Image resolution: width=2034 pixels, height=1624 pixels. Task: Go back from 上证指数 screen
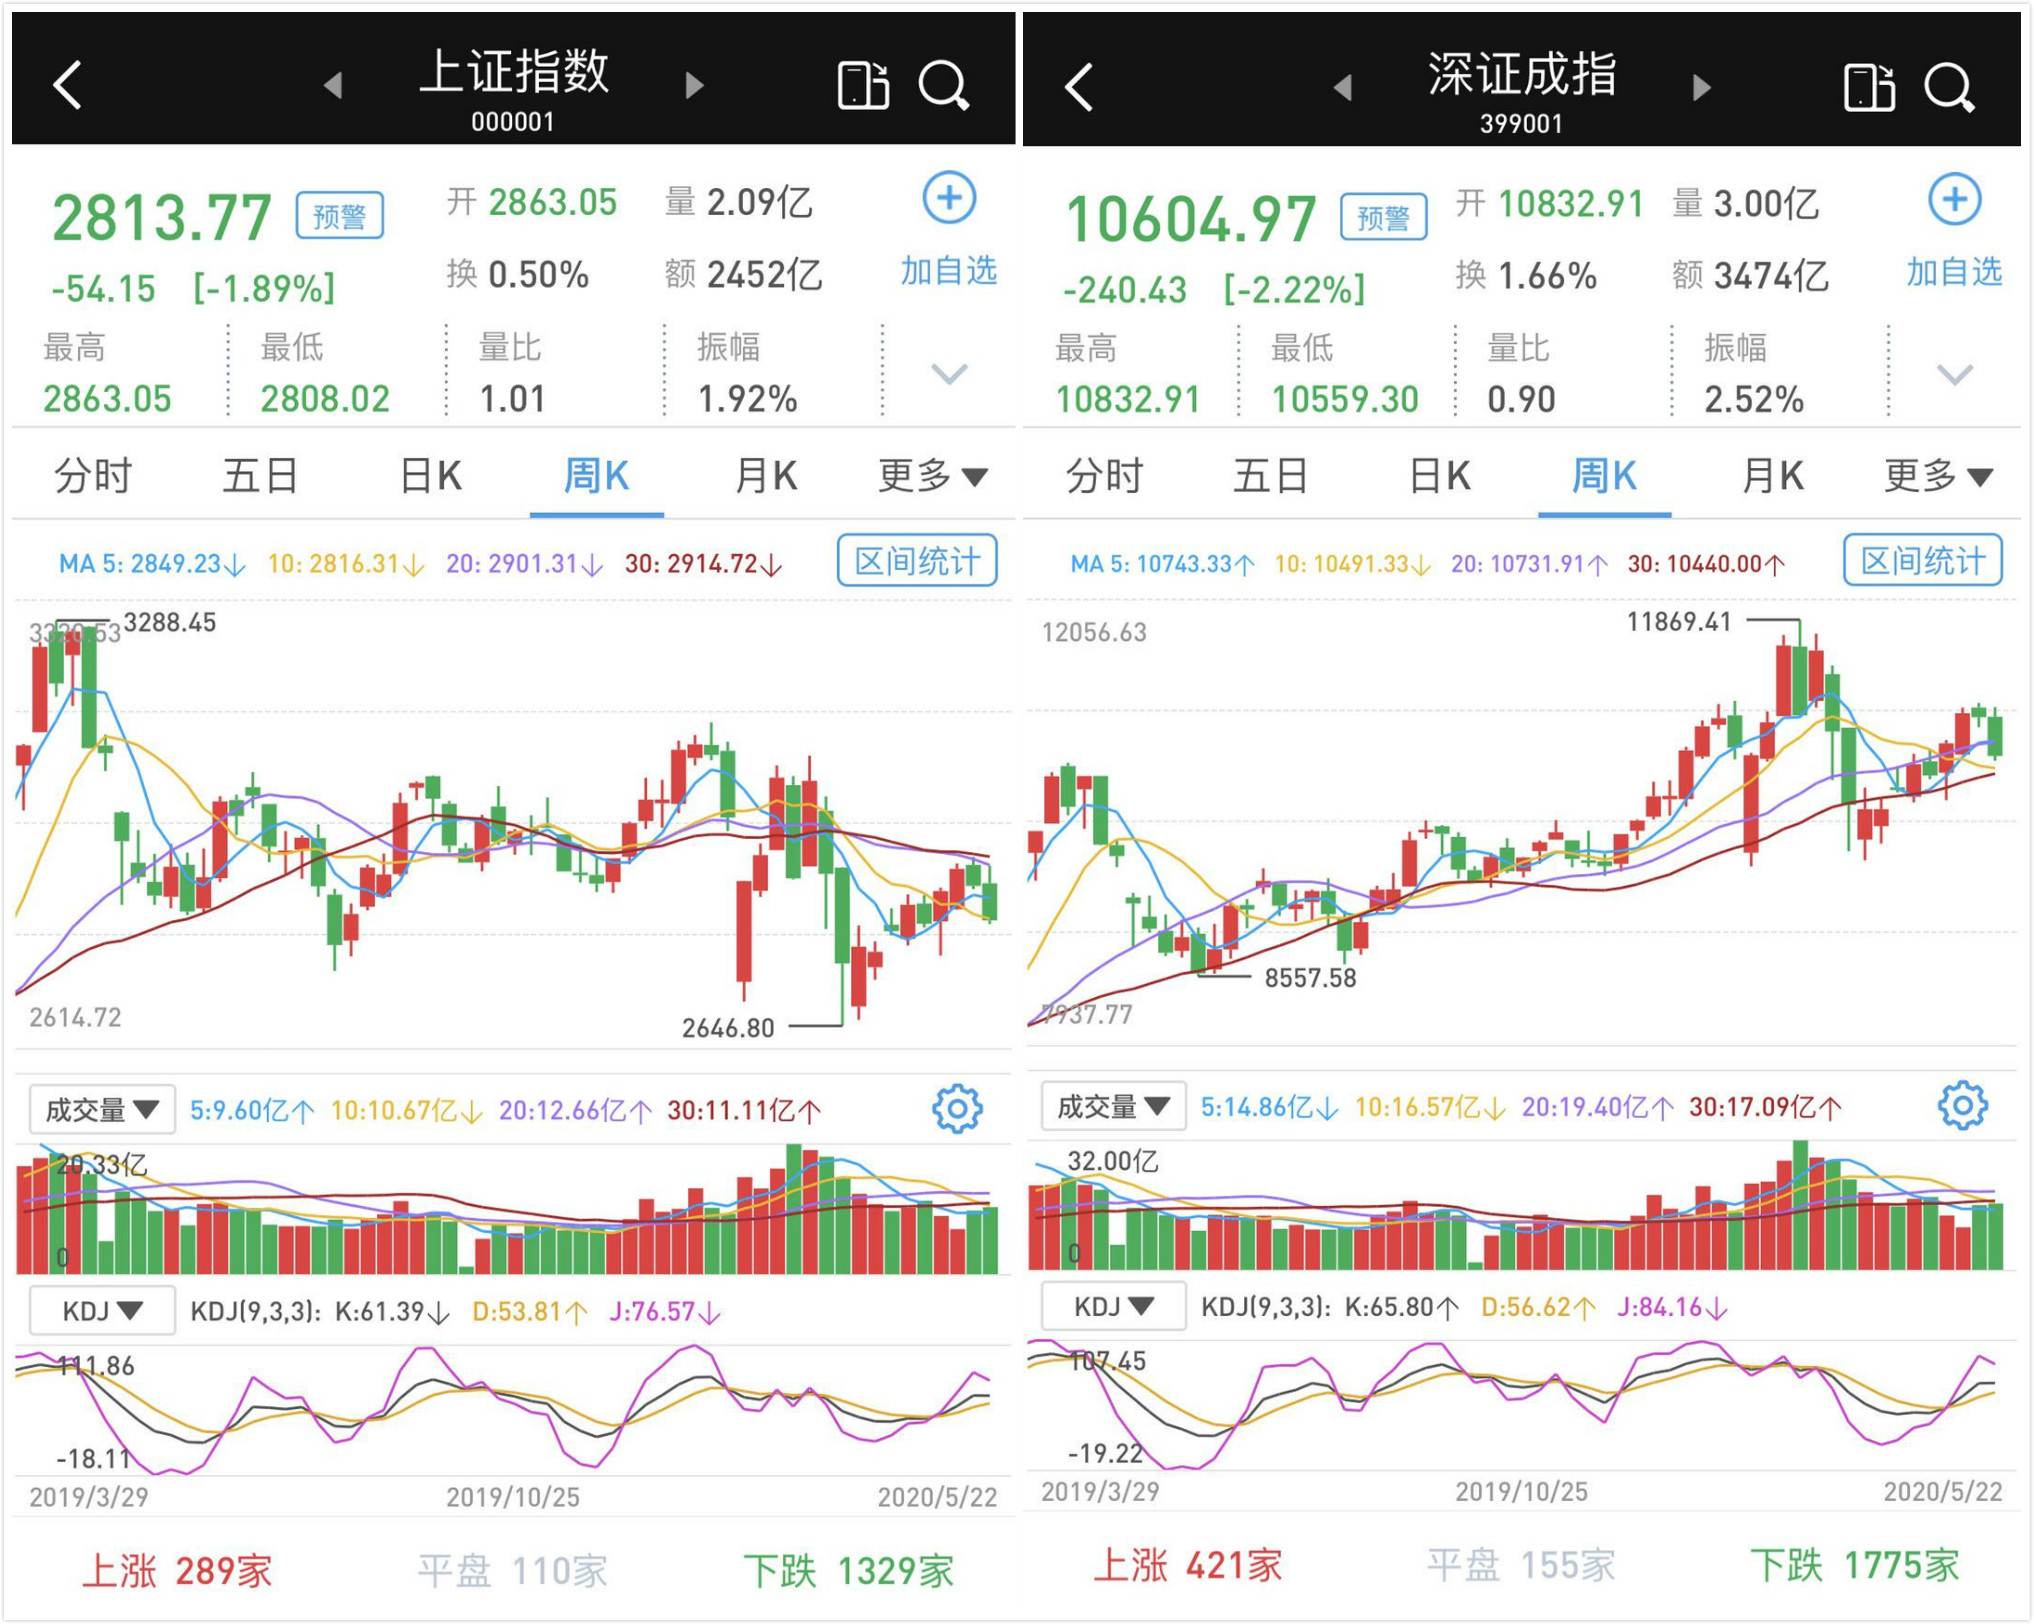coord(67,84)
